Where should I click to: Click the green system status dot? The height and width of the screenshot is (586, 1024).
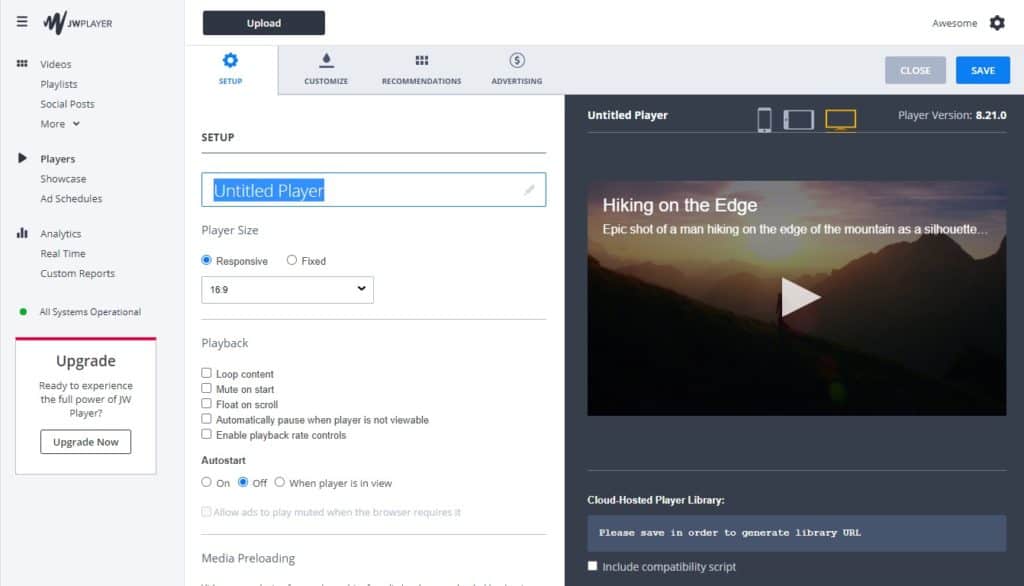pos(23,312)
